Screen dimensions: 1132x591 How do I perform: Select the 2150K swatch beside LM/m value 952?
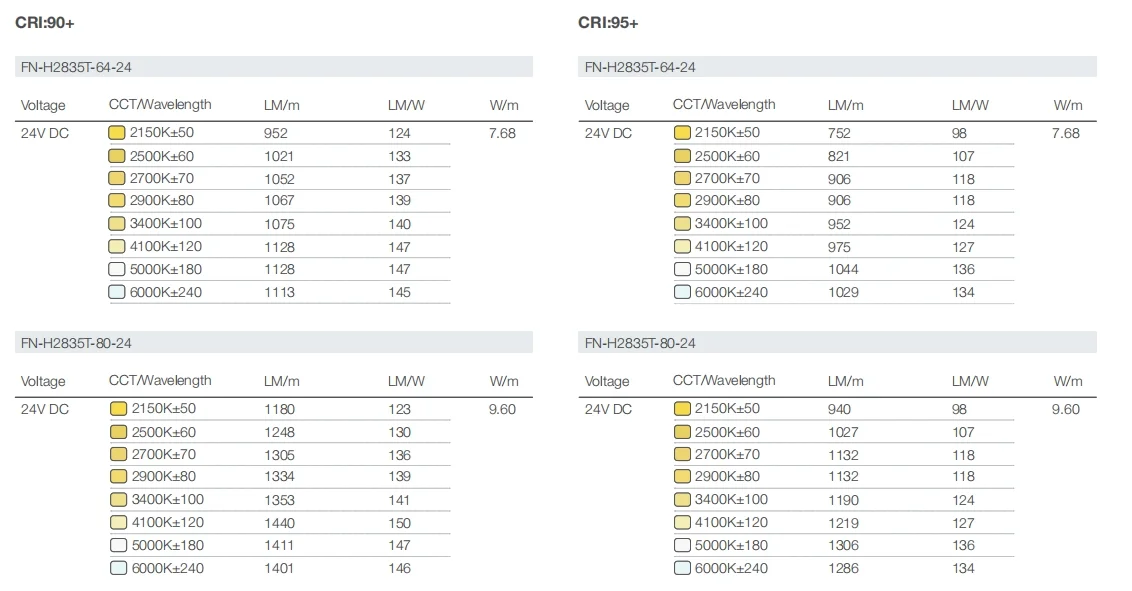[x=117, y=133]
